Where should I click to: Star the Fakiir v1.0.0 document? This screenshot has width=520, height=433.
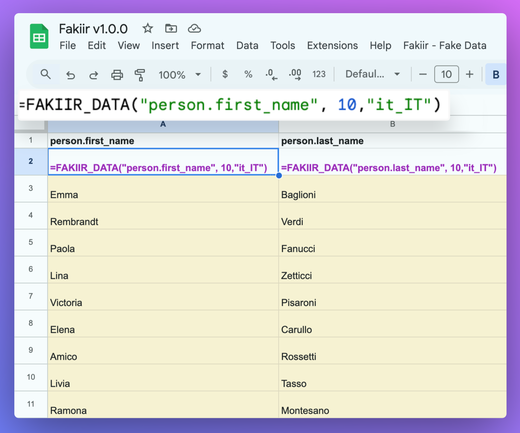click(x=147, y=28)
